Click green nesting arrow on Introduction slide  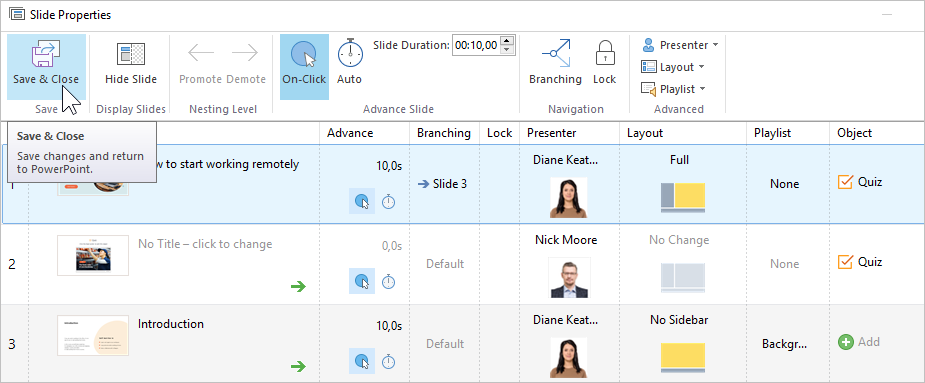pyautogui.click(x=299, y=367)
